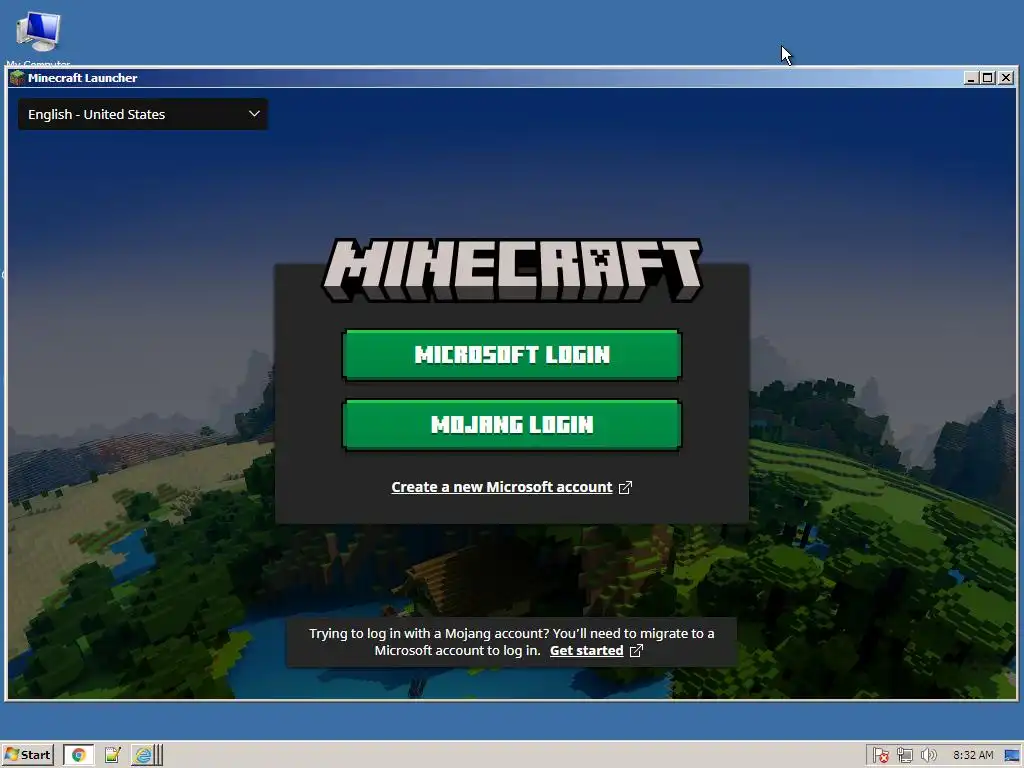Open the My Computer desktop icon
The image size is (1024, 768).
pyautogui.click(x=38, y=38)
